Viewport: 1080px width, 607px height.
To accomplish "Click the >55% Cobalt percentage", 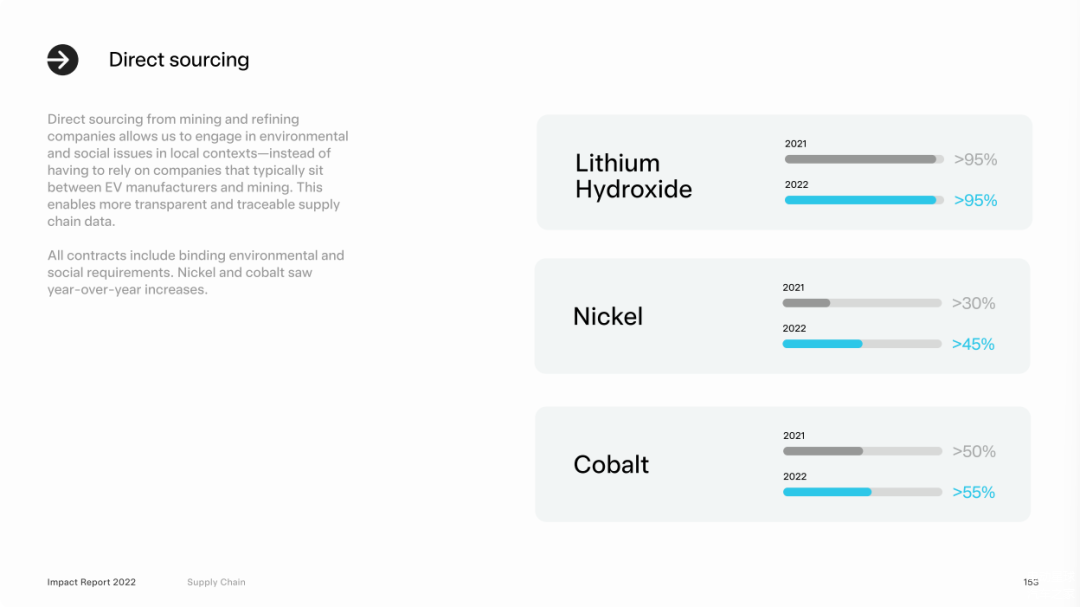I will point(973,493).
